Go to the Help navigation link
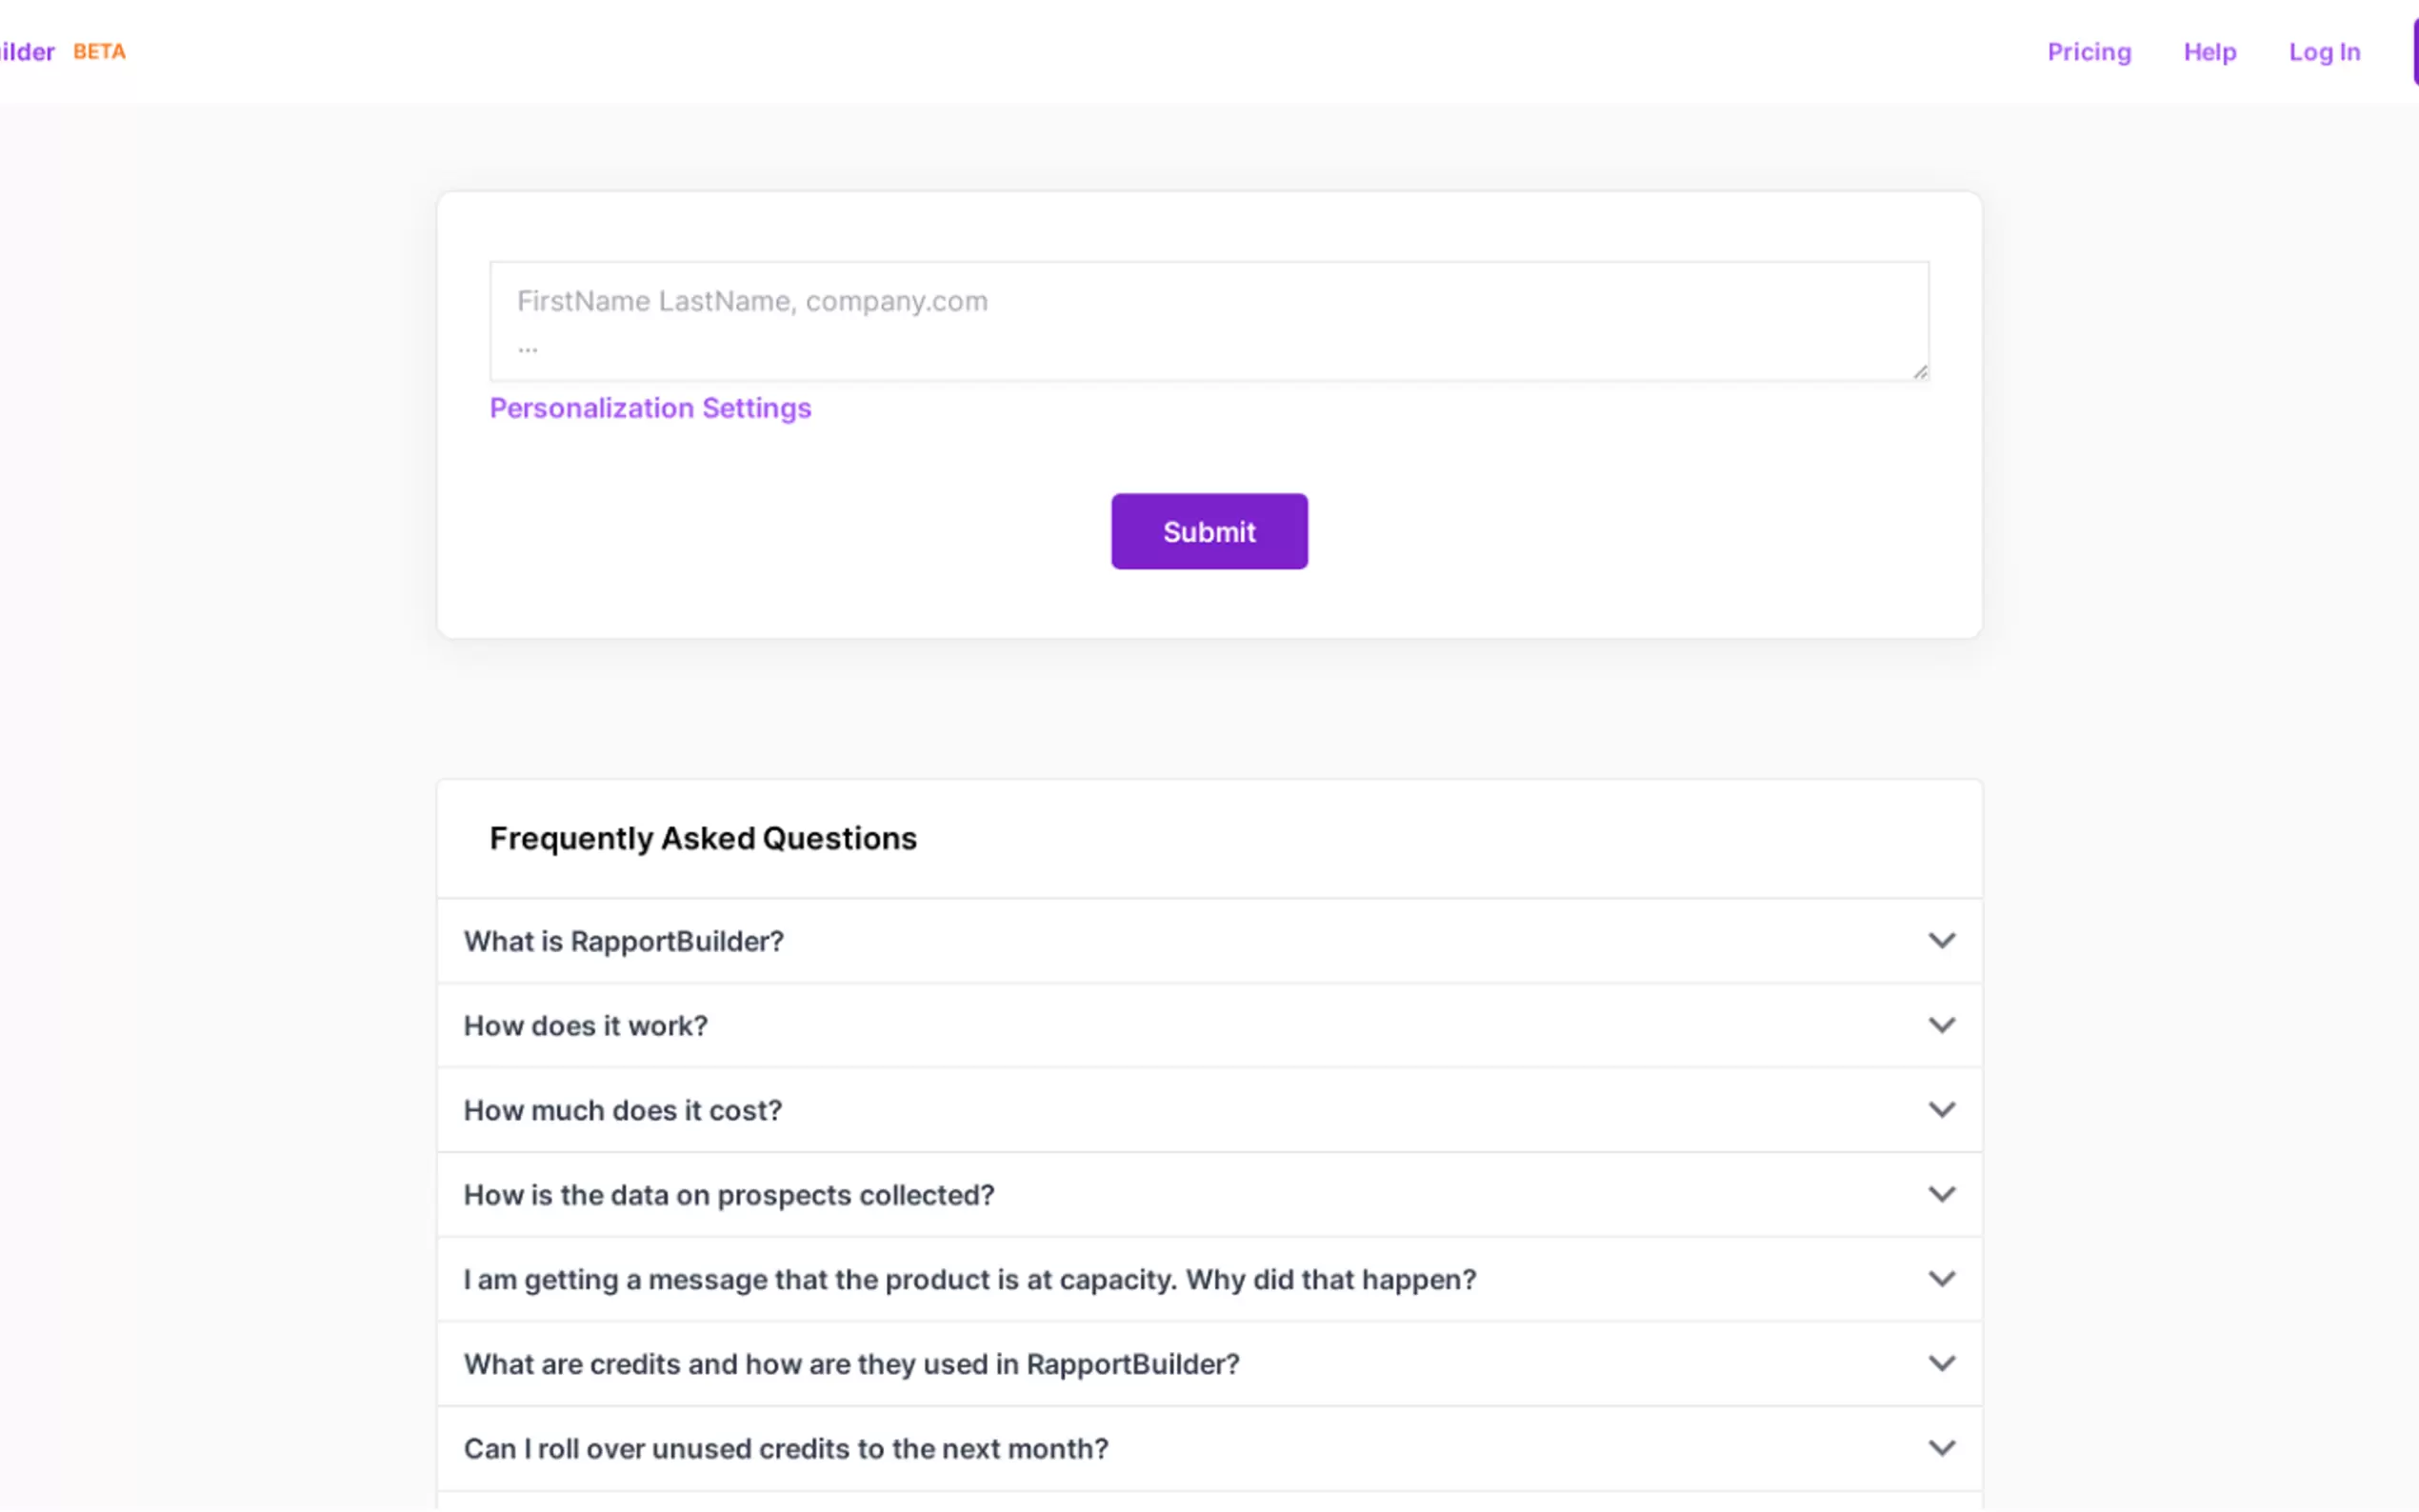This screenshot has width=2419, height=1512. tap(2209, 52)
